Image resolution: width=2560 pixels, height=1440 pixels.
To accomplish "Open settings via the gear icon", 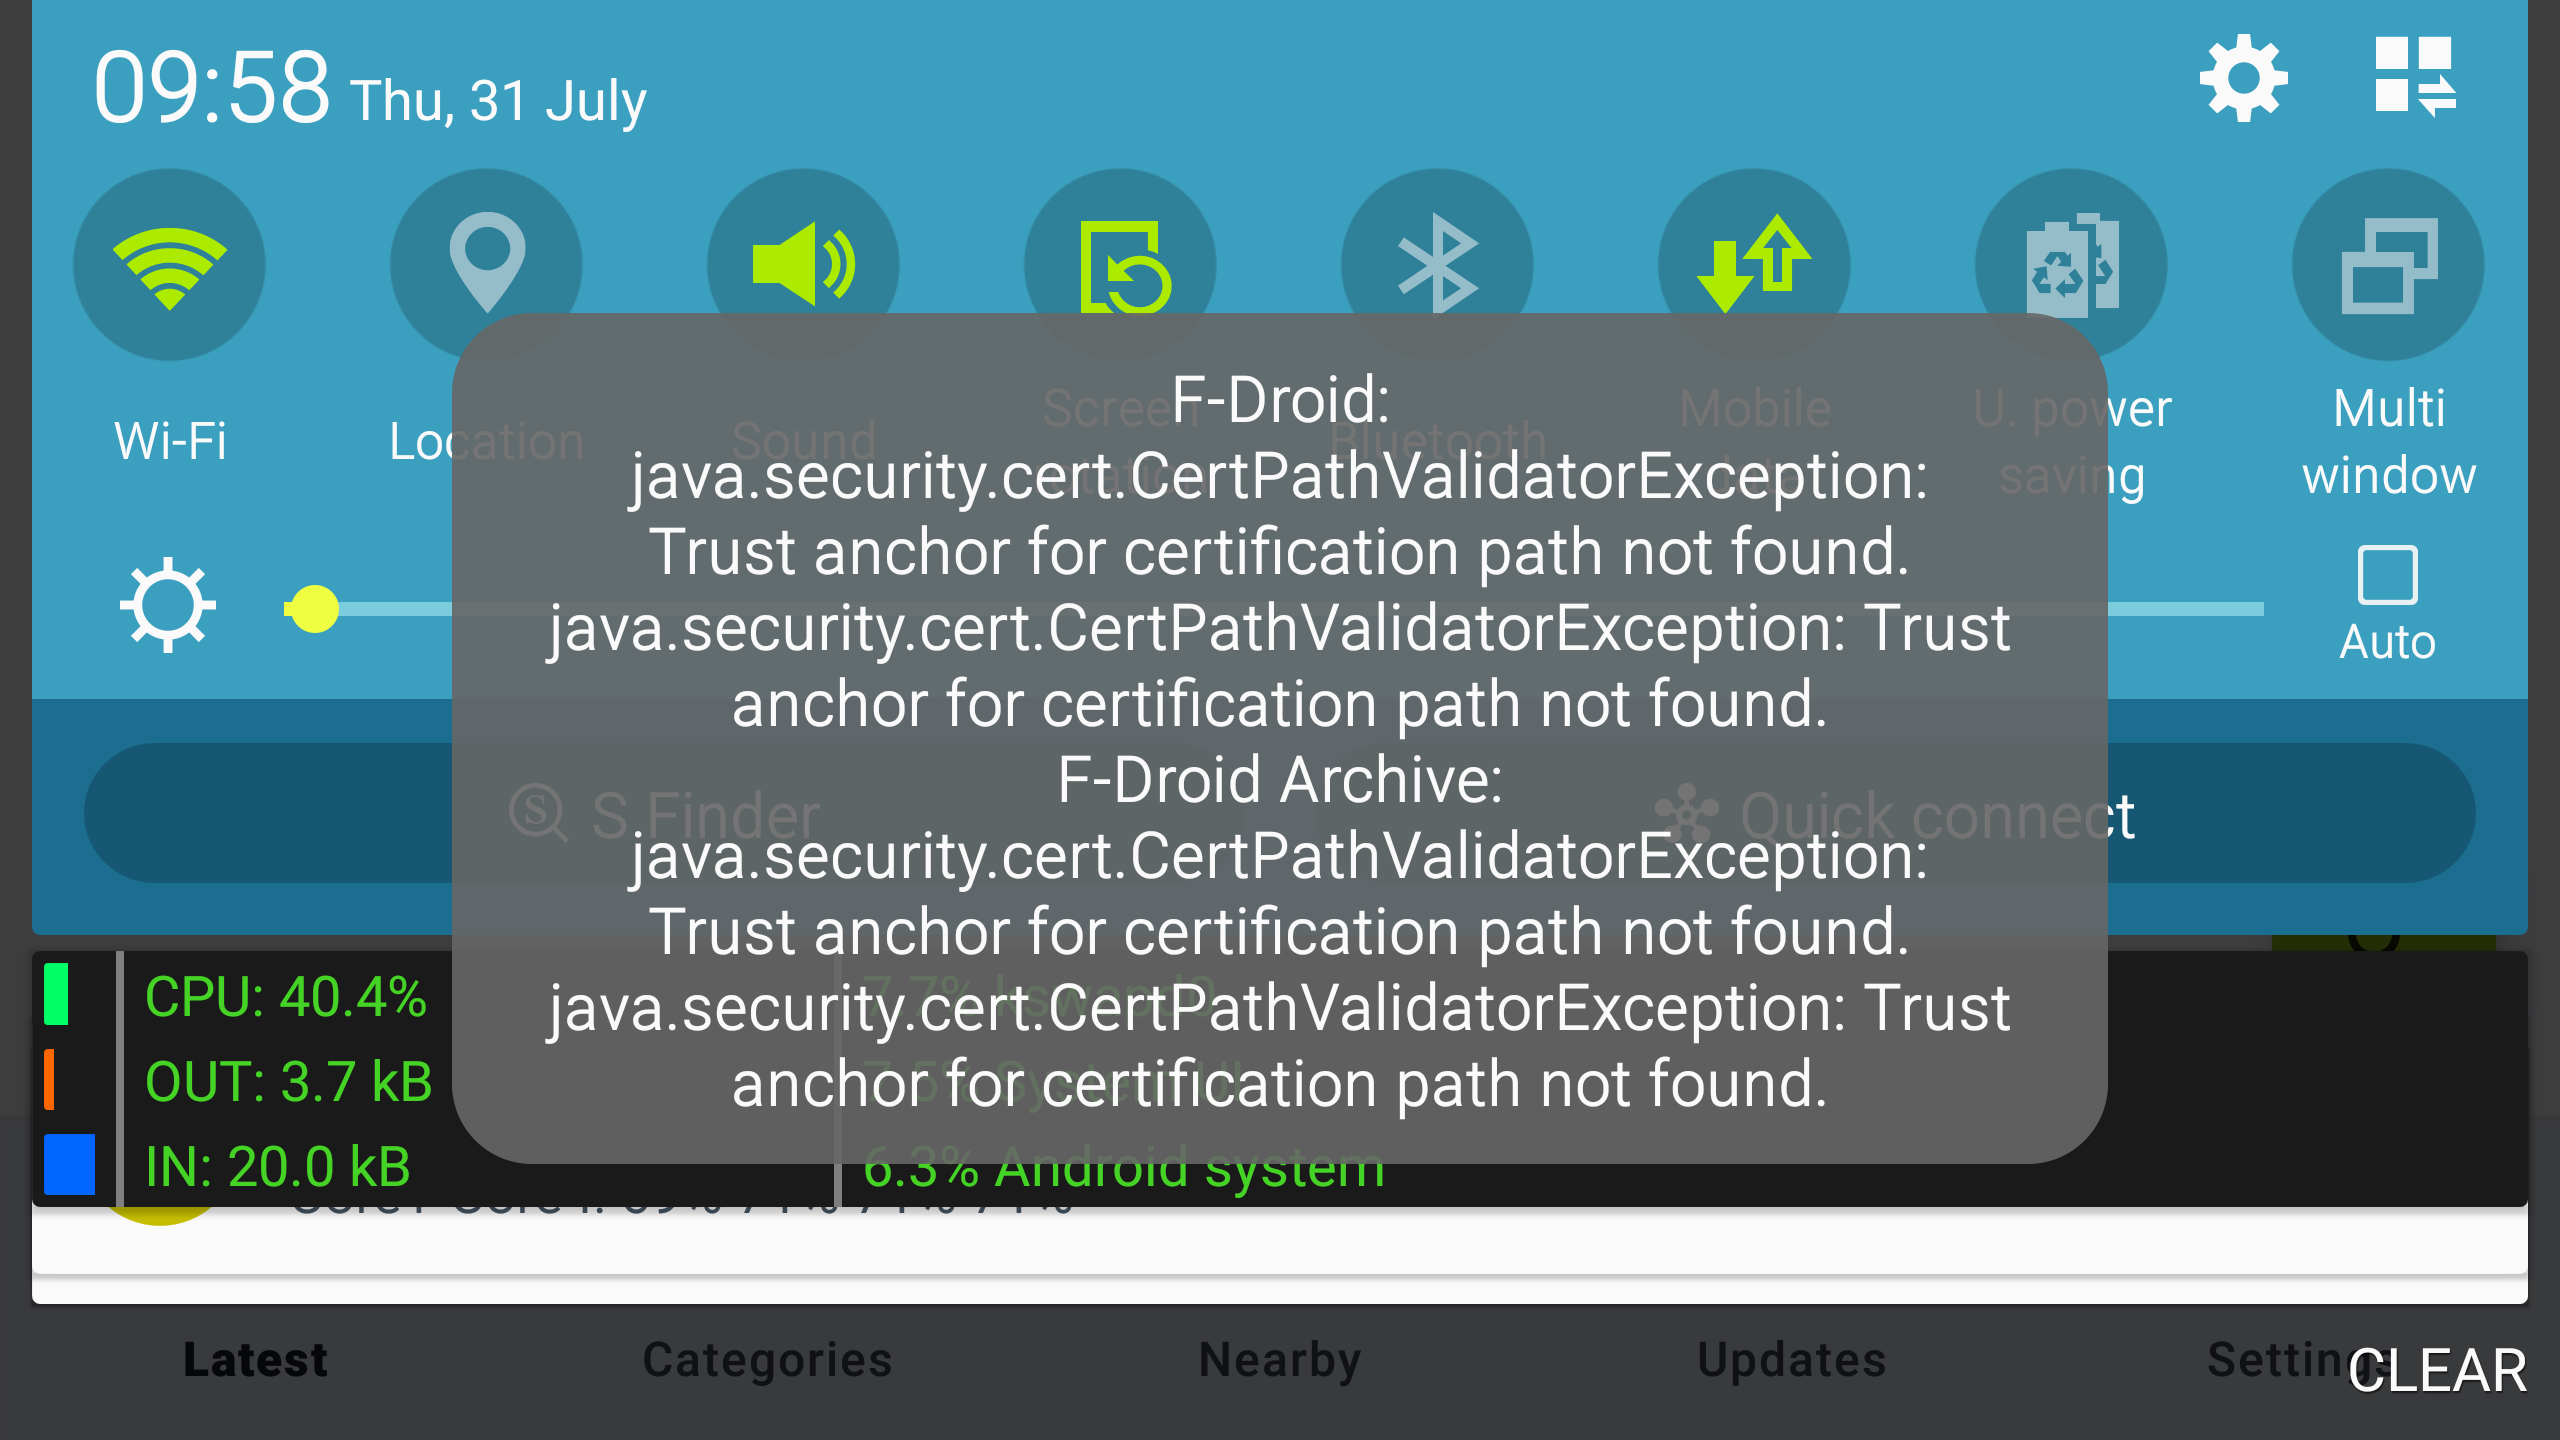I will [x=2243, y=78].
